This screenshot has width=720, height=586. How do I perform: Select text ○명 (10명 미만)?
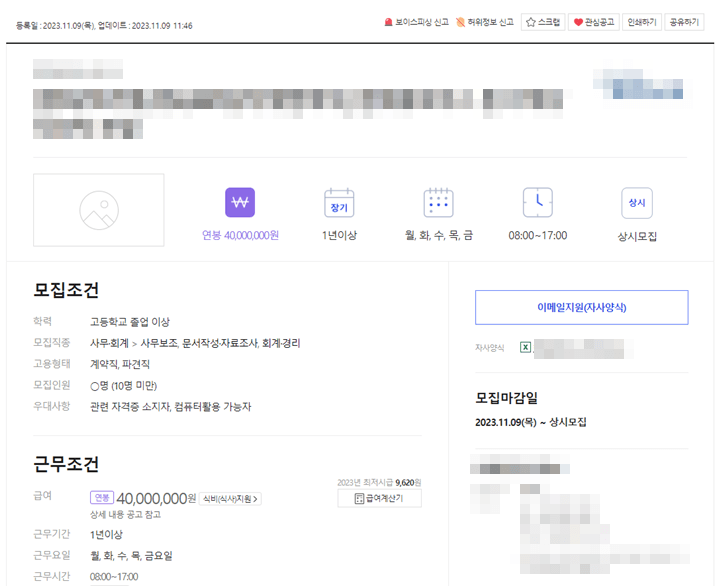click(x=124, y=385)
